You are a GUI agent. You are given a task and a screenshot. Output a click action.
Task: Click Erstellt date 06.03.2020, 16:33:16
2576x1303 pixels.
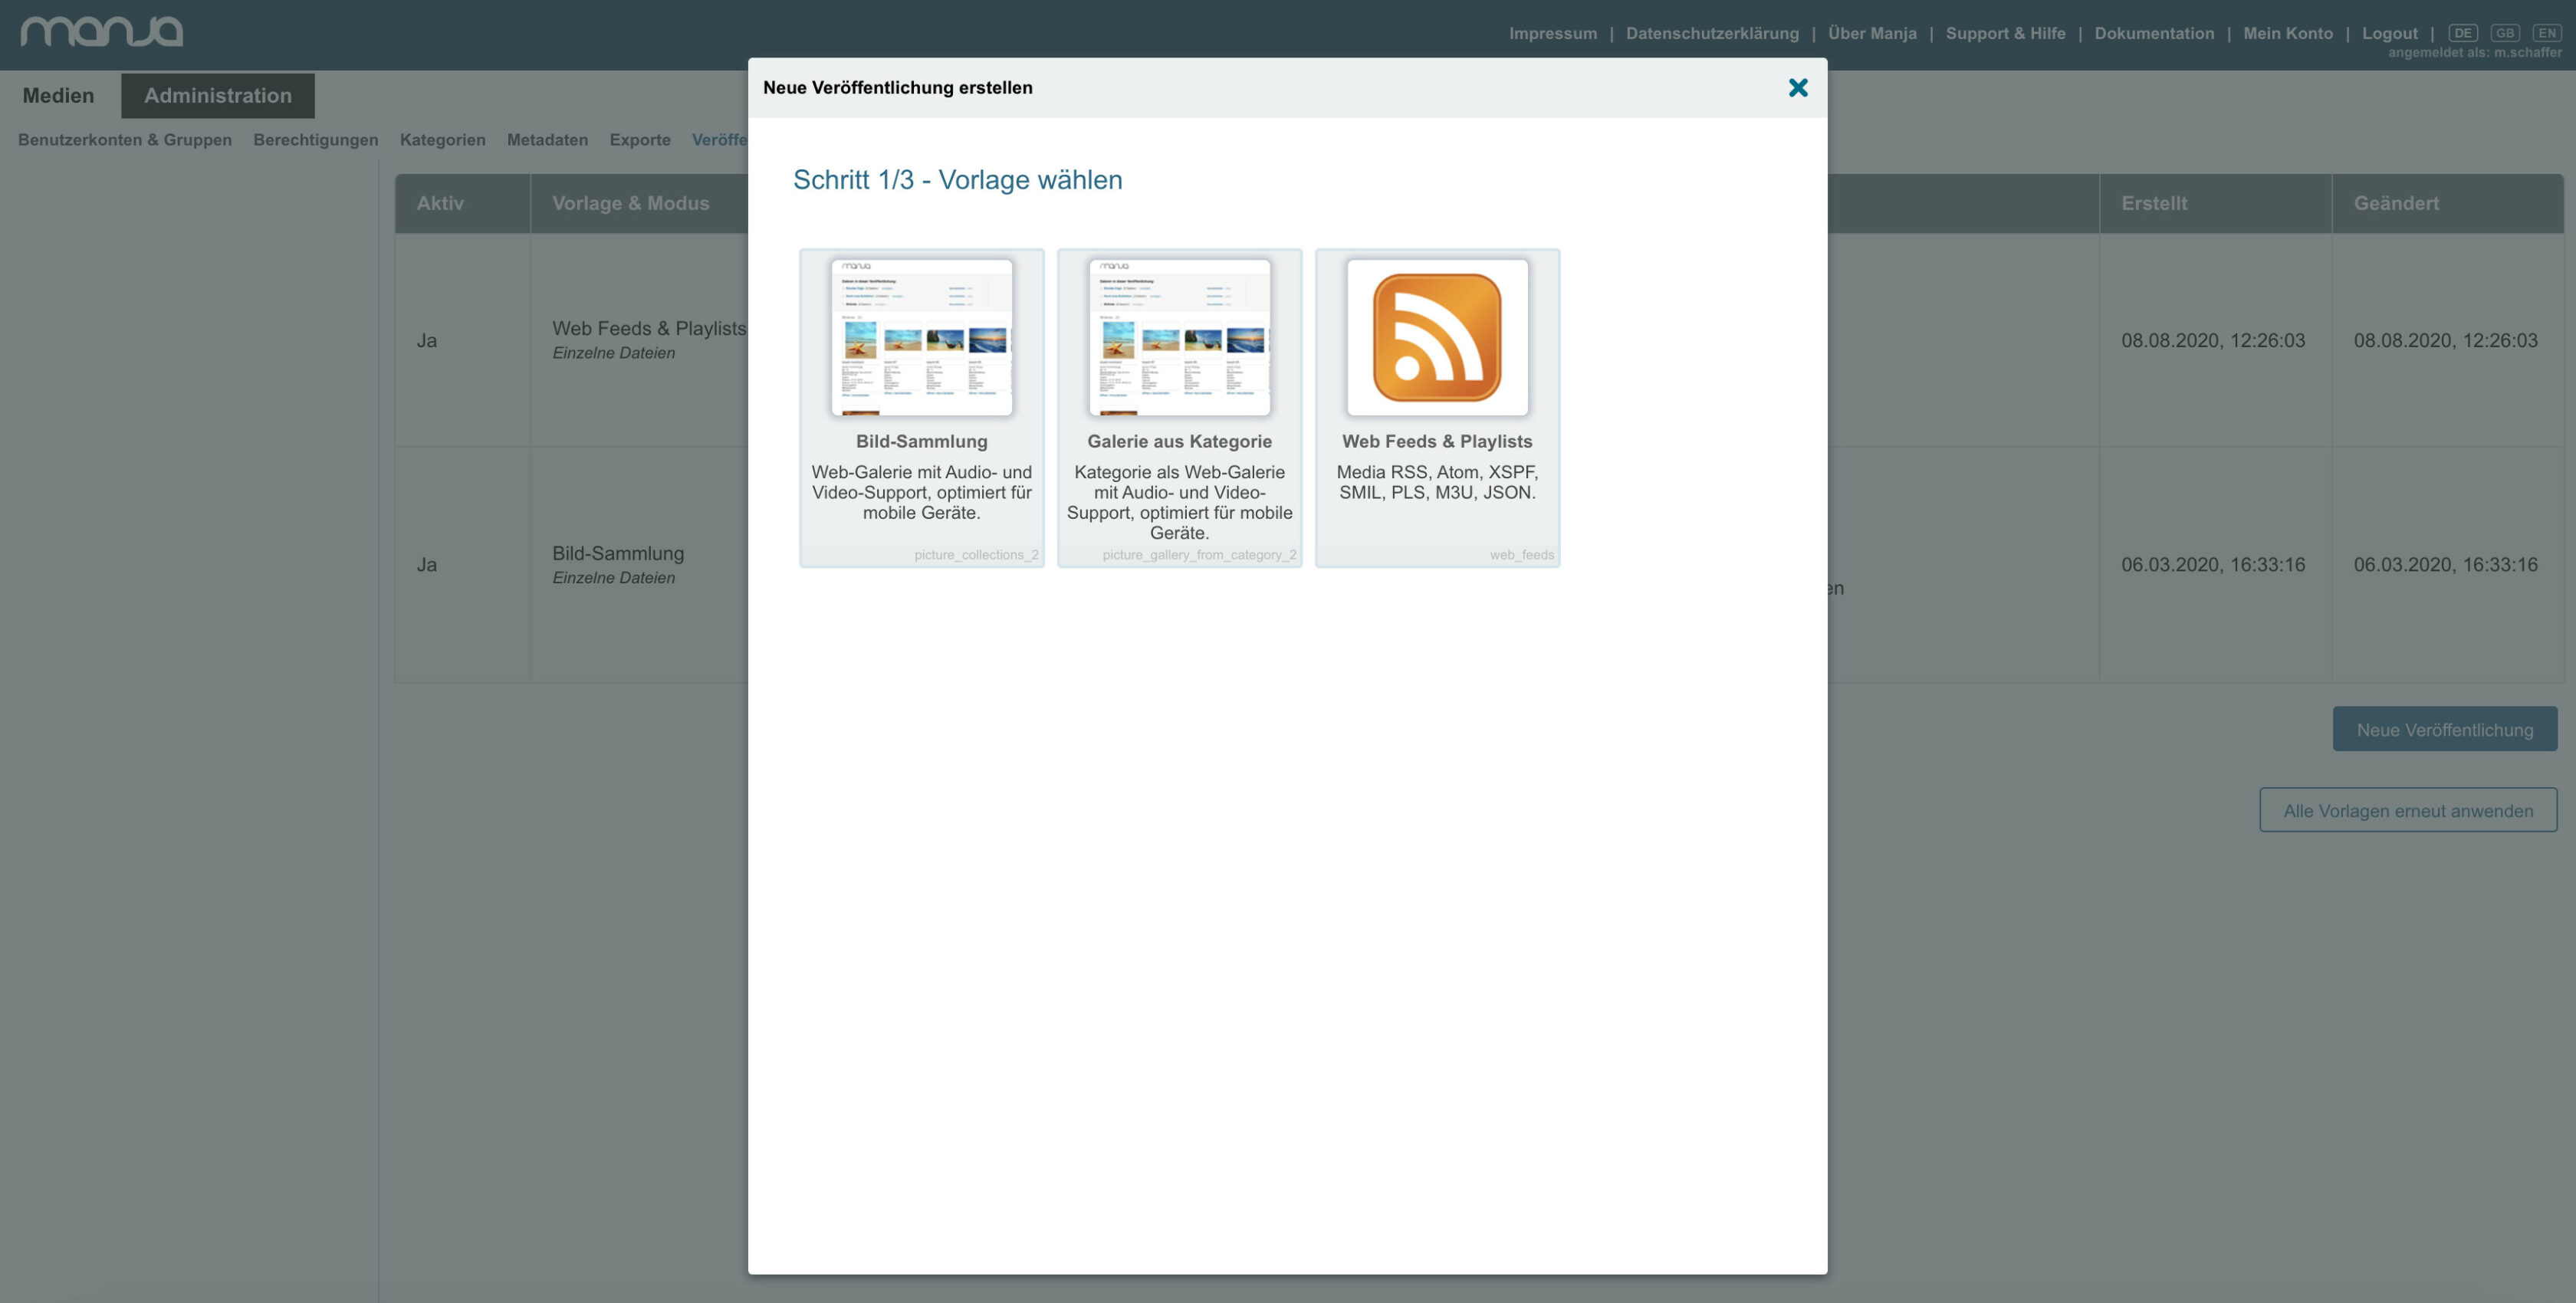(x=2213, y=564)
